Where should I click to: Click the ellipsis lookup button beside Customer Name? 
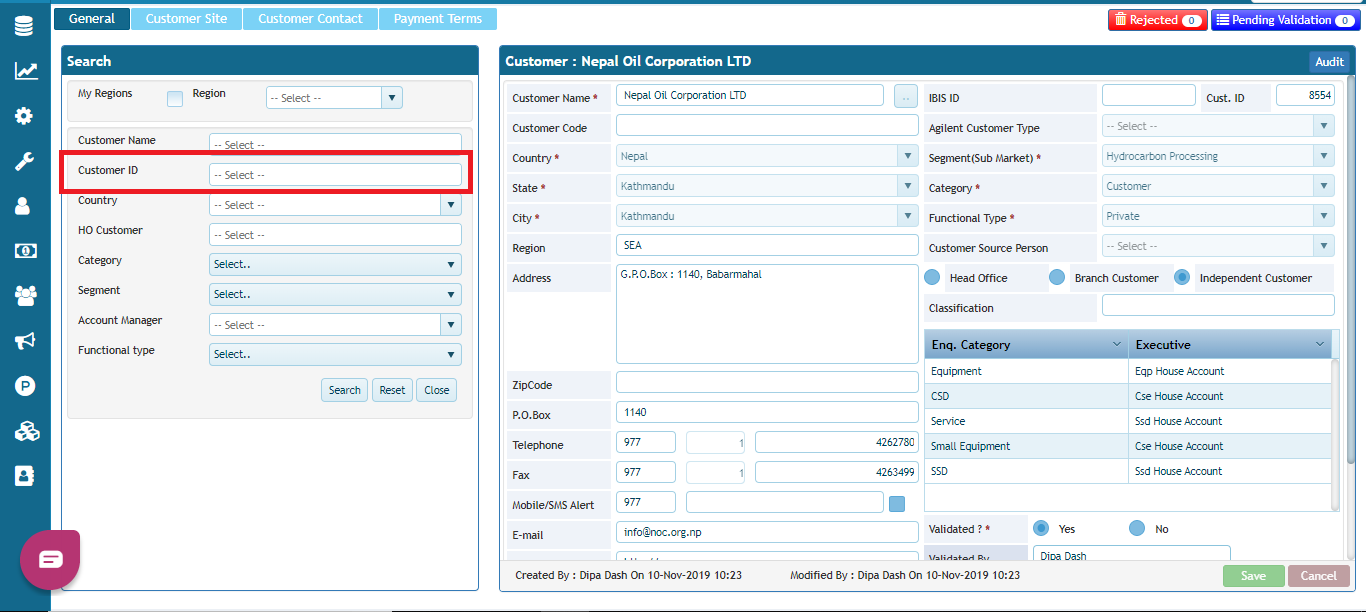point(905,97)
